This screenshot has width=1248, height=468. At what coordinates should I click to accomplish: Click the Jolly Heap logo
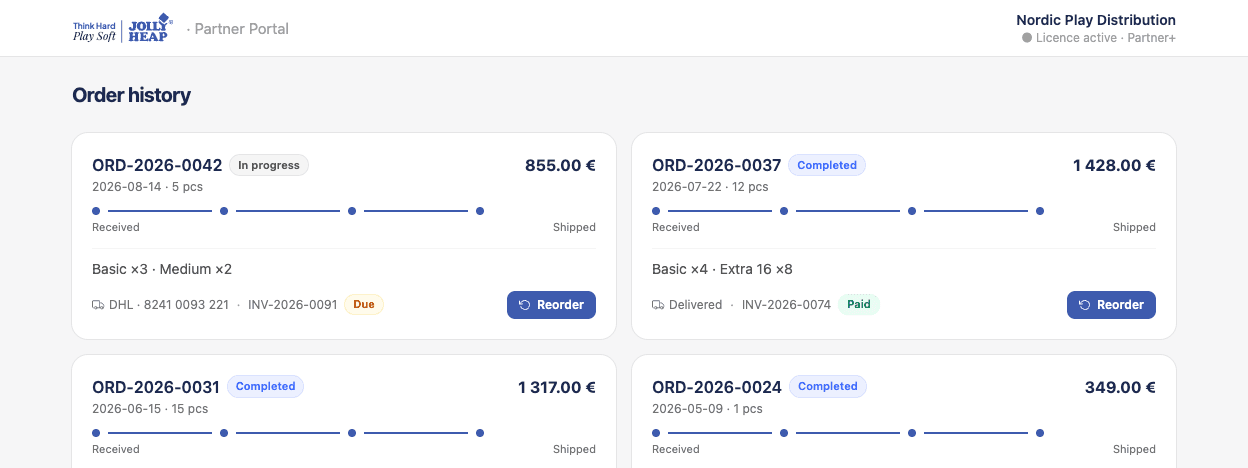pyautogui.click(x=123, y=28)
